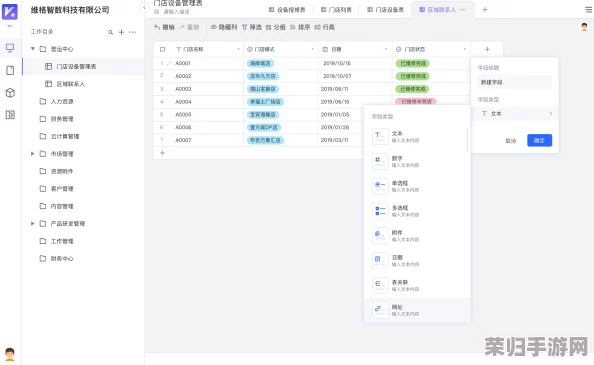This screenshot has width=594, height=365.
Task: Click the 重做 redo toolbar item
Action: point(189,27)
